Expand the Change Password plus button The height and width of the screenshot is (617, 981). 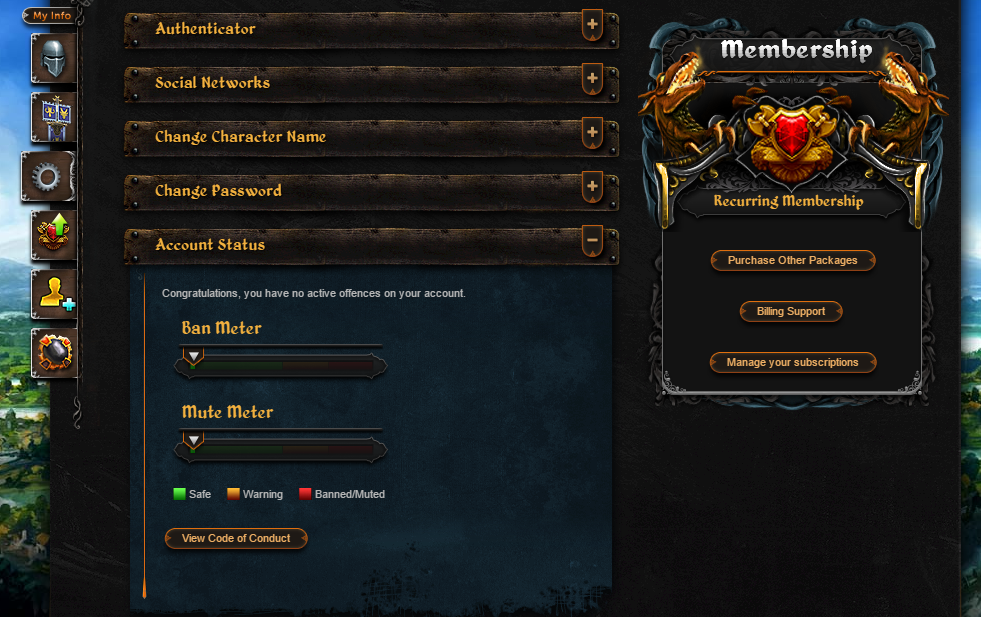pyautogui.click(x=592, y=186)
